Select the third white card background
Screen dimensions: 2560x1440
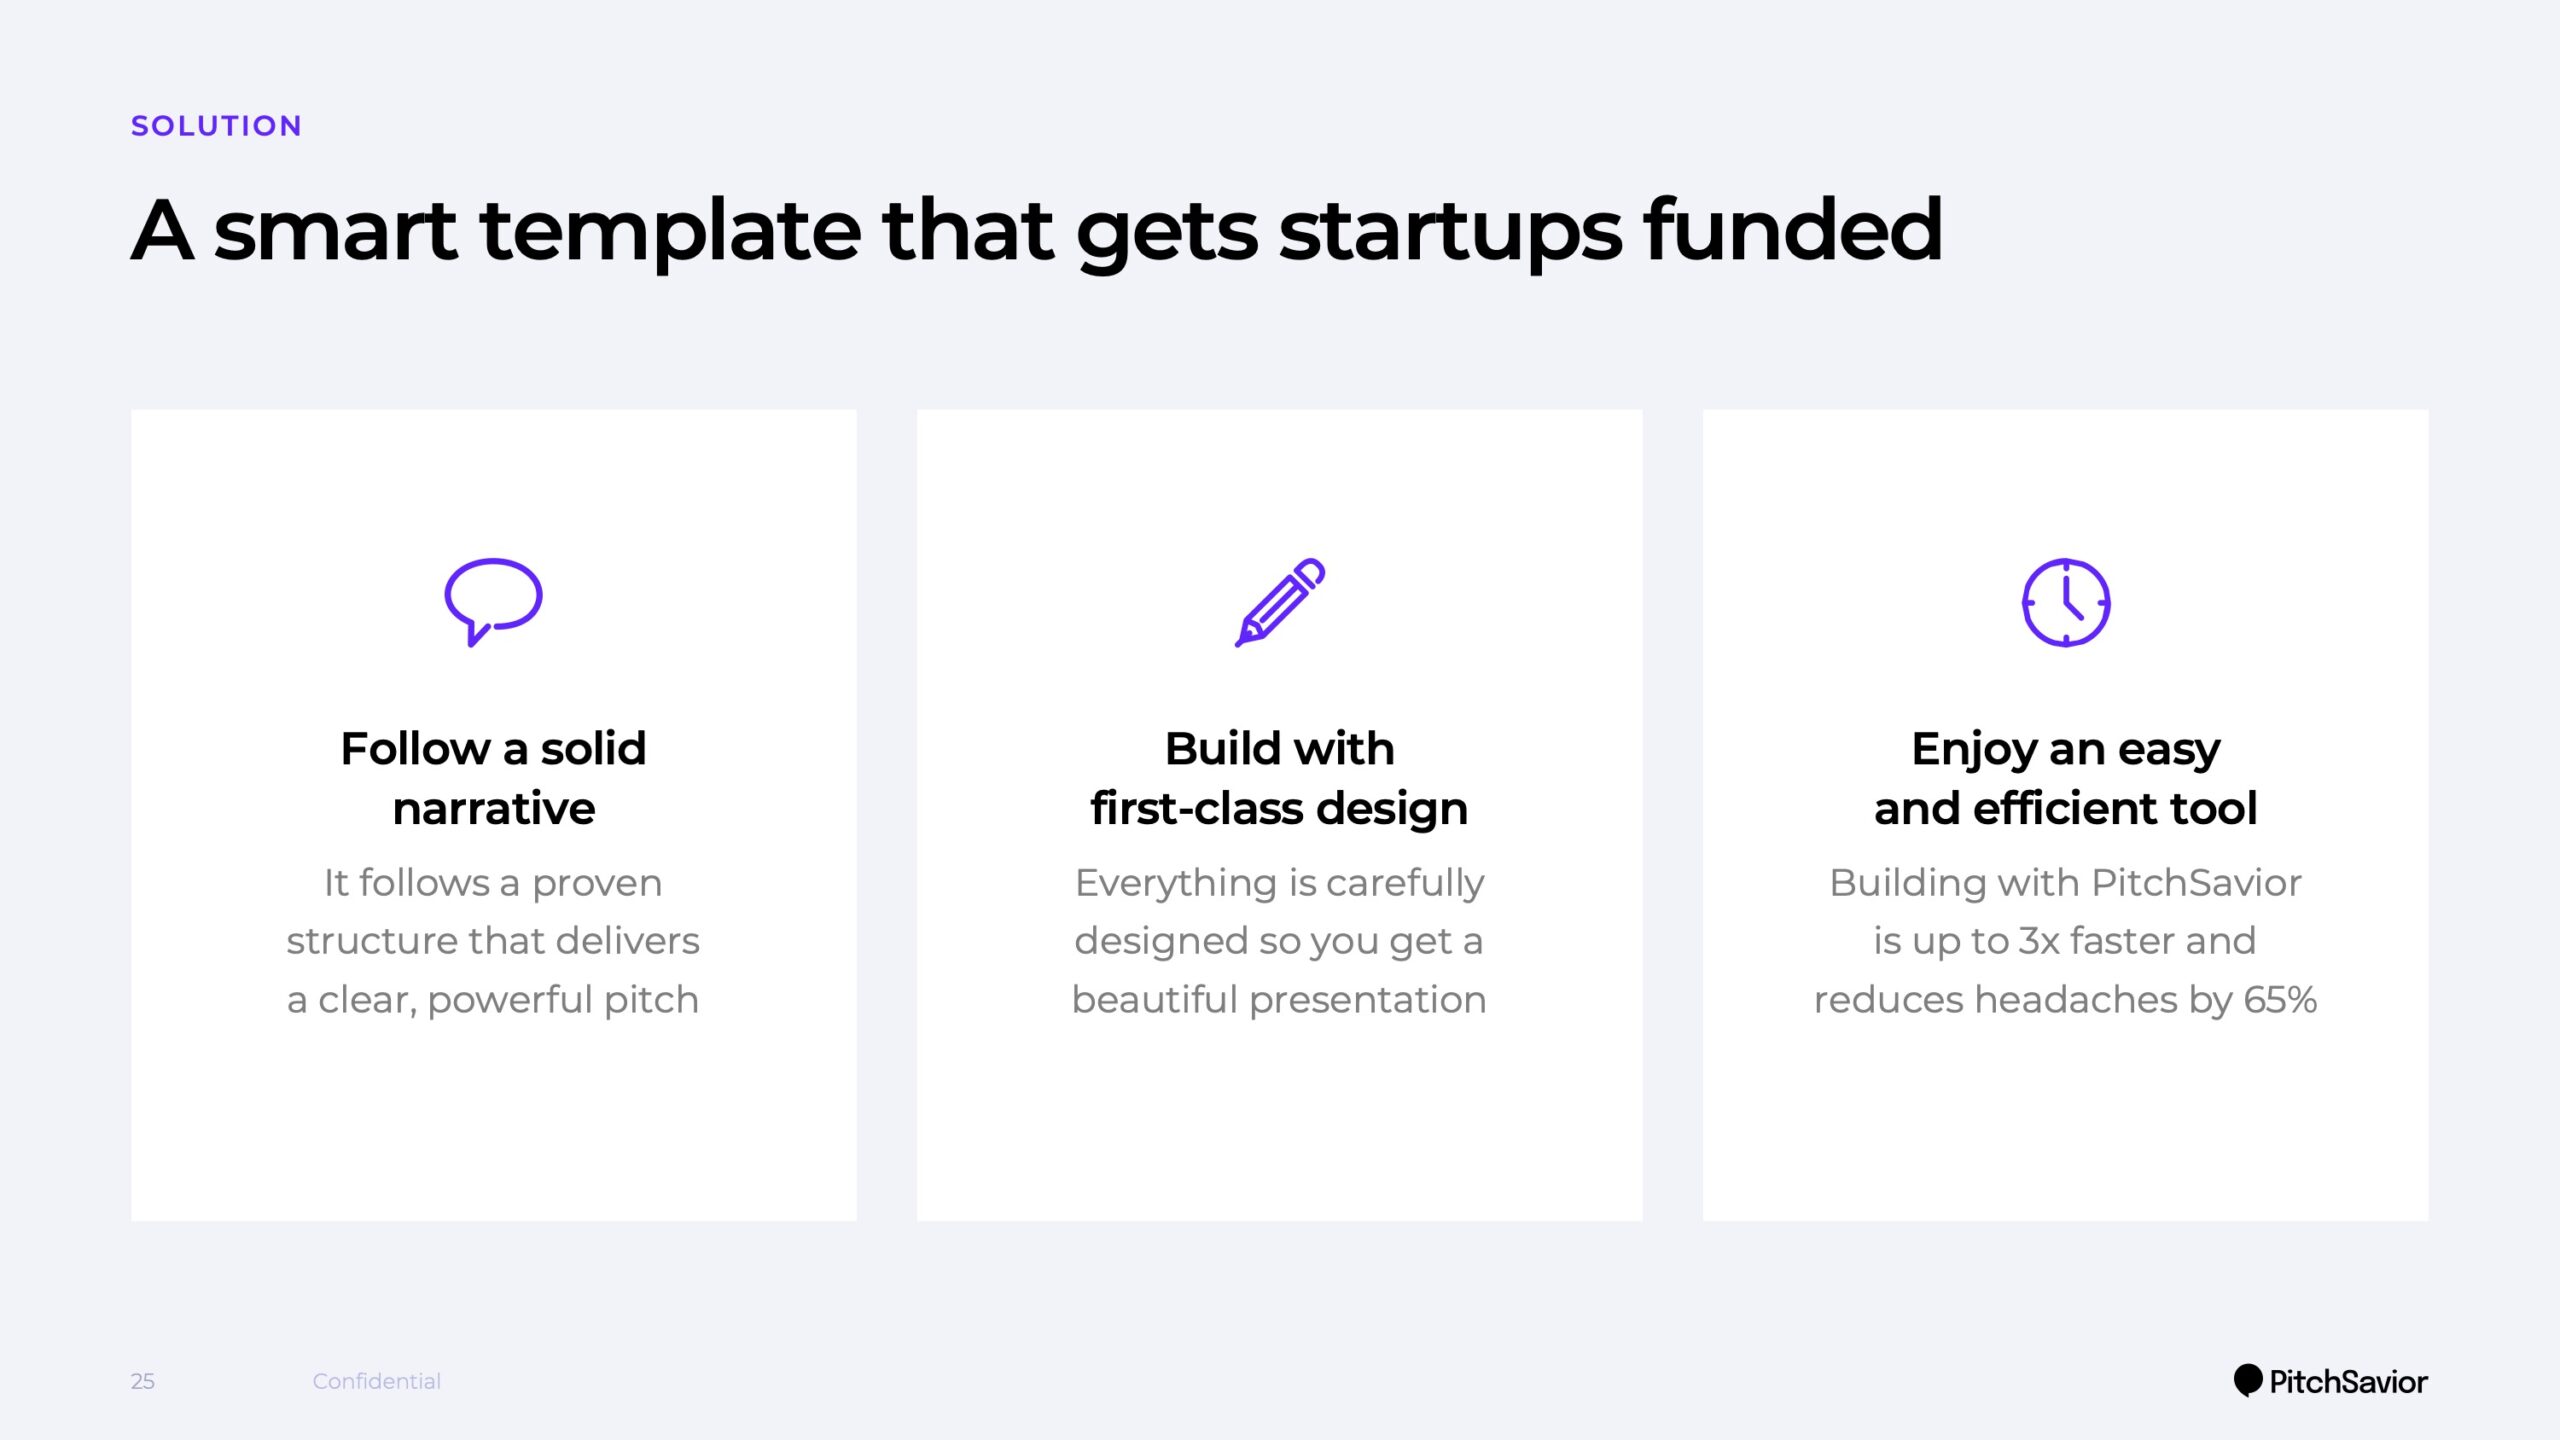coord(2066,815)
